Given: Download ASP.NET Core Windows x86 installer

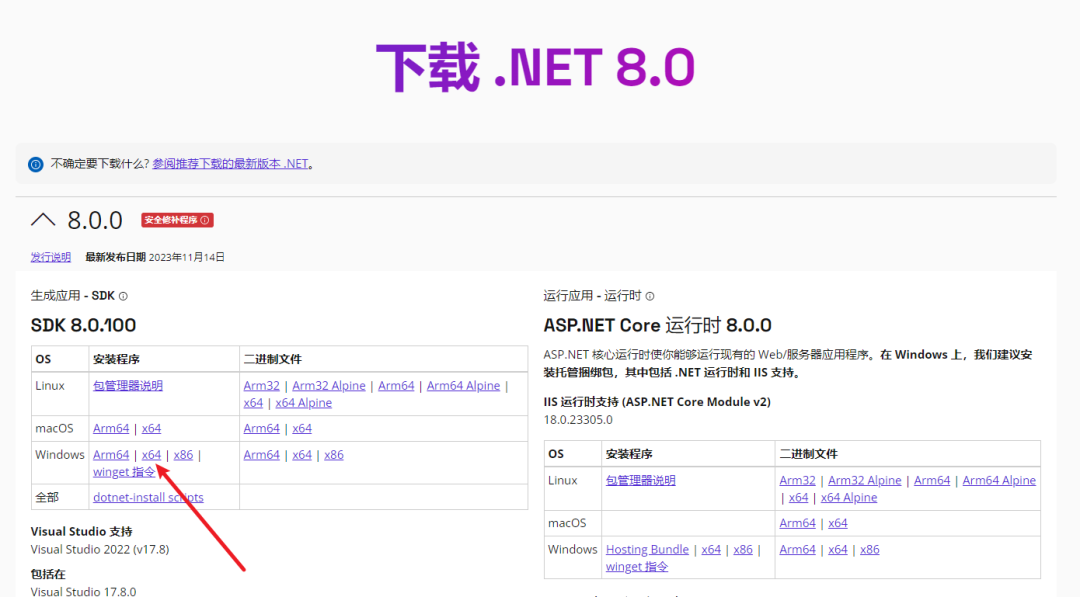Looking at the screenshot, I should (742, 549).
